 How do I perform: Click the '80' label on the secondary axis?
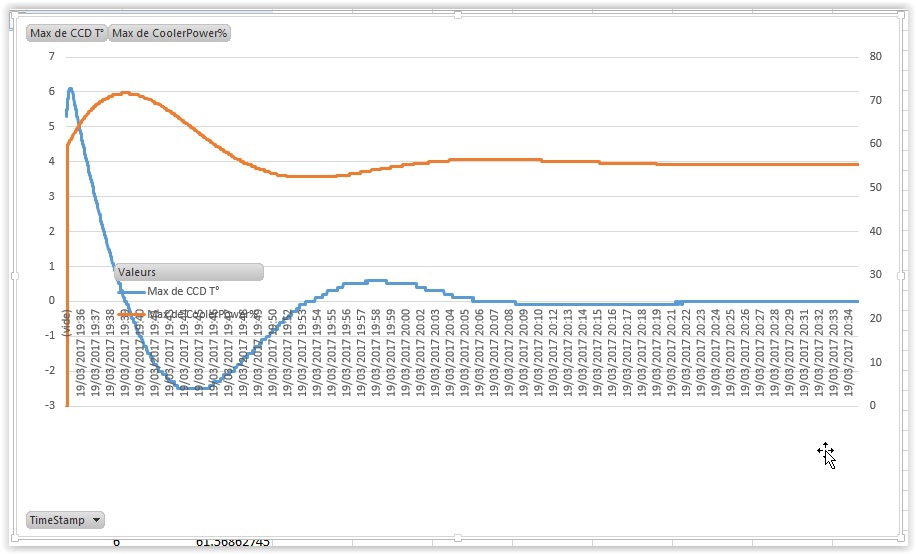(x=875, y=56)
